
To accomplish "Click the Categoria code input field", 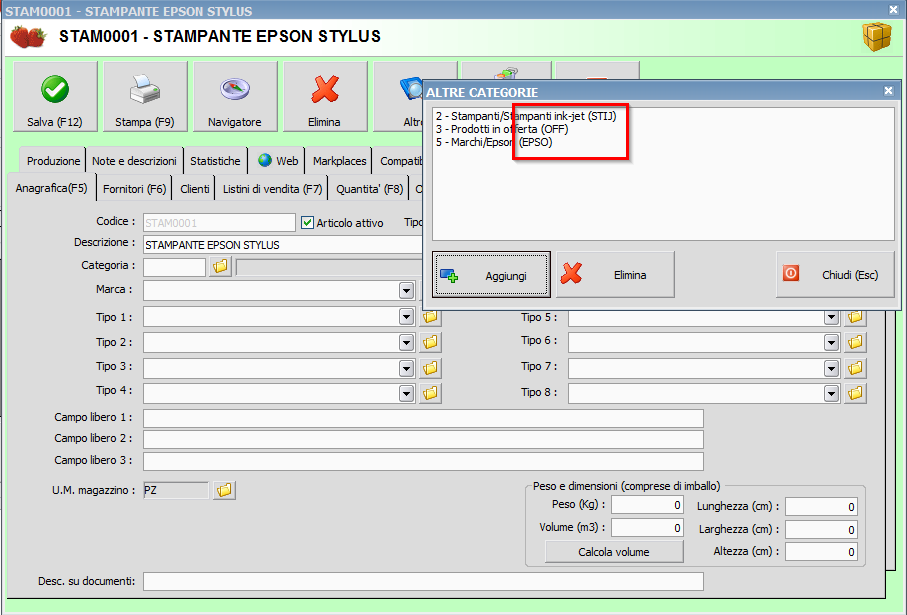I will [x=174, y=267].
